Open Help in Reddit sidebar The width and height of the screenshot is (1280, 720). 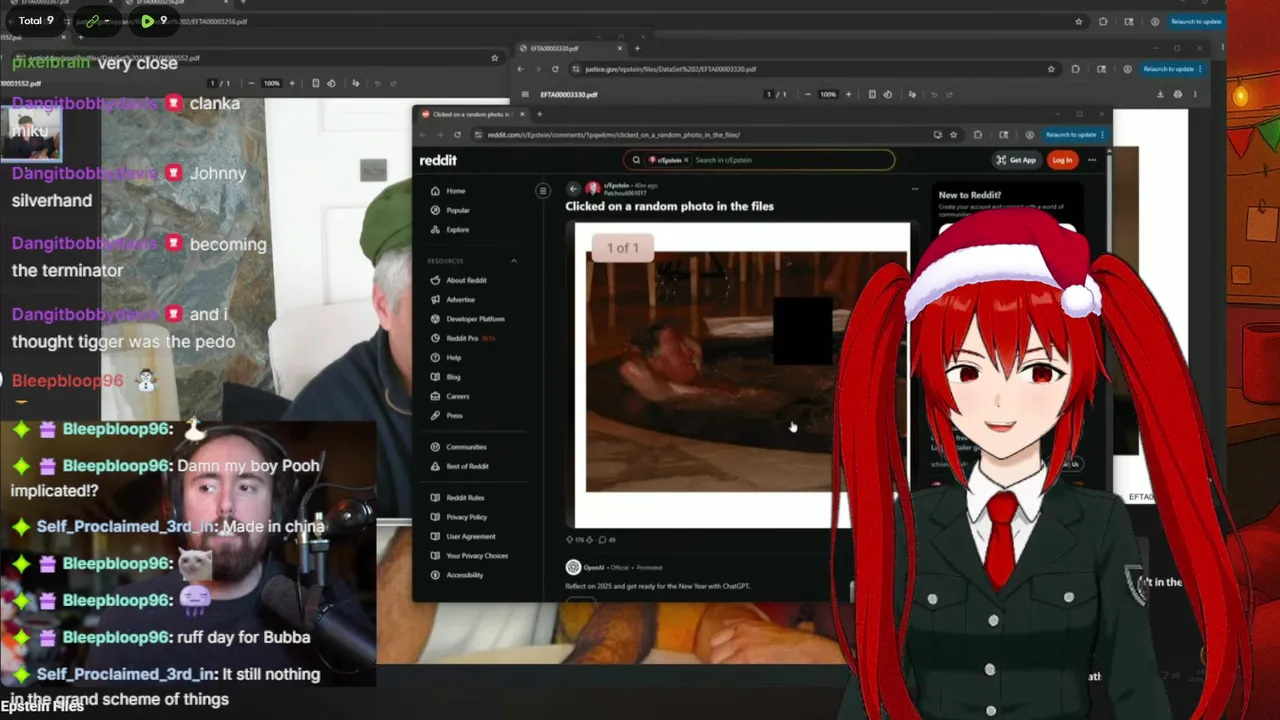click(446, 358)
